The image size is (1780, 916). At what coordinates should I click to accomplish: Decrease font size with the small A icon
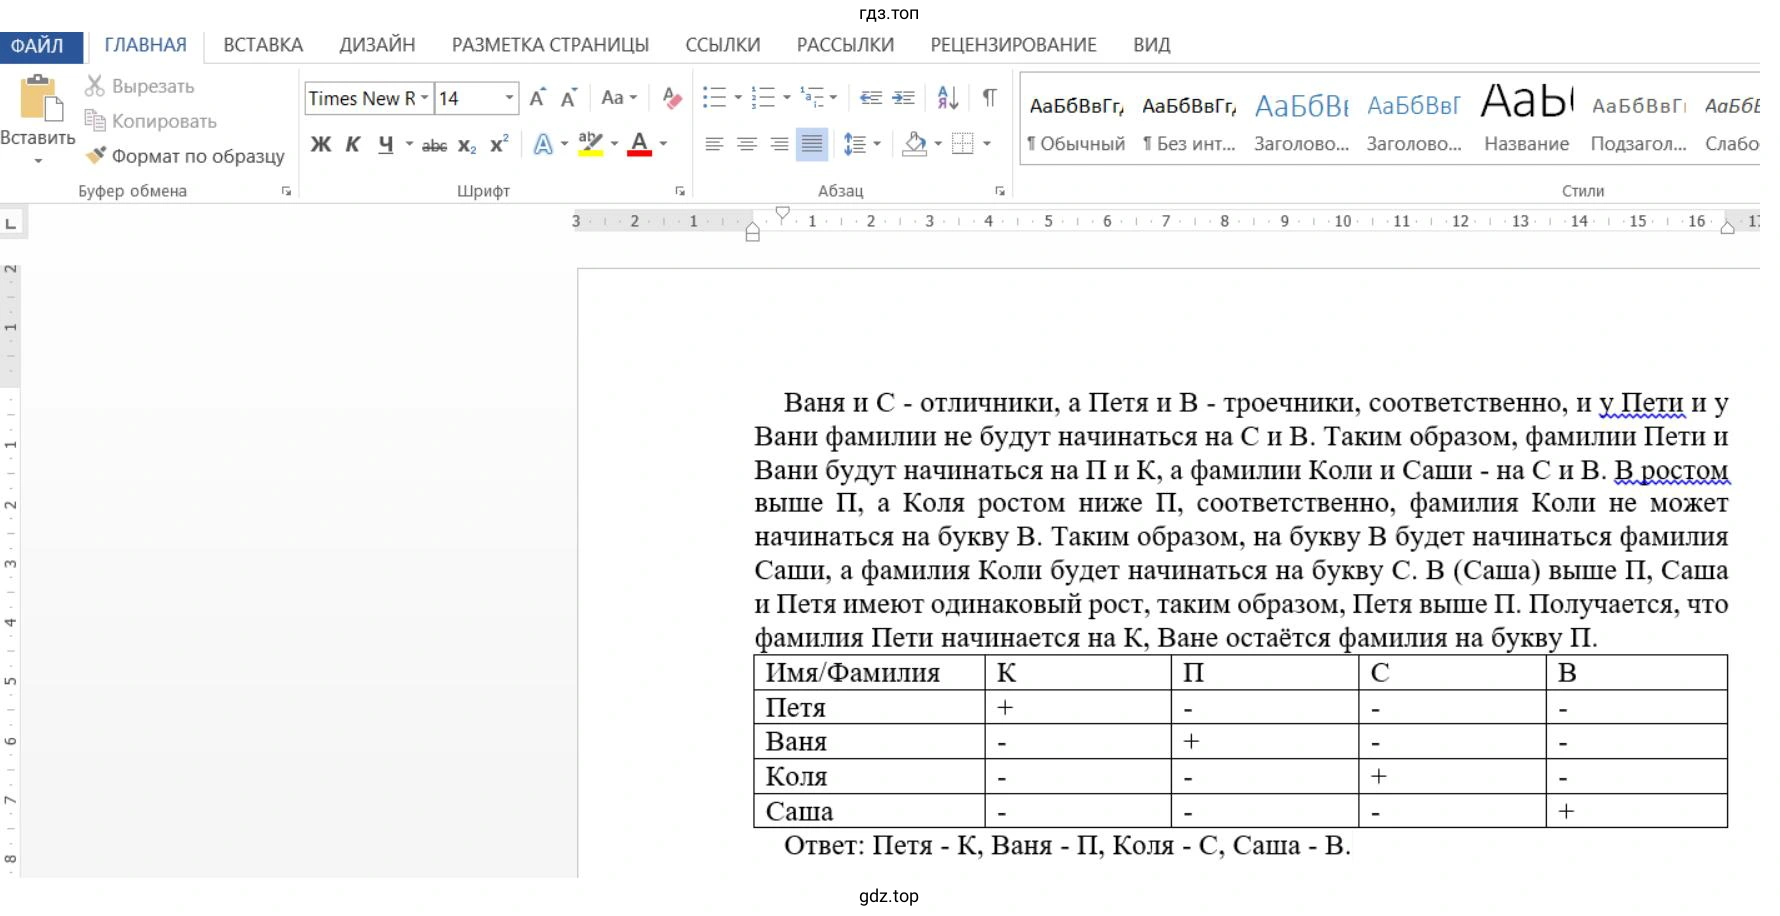569,98
